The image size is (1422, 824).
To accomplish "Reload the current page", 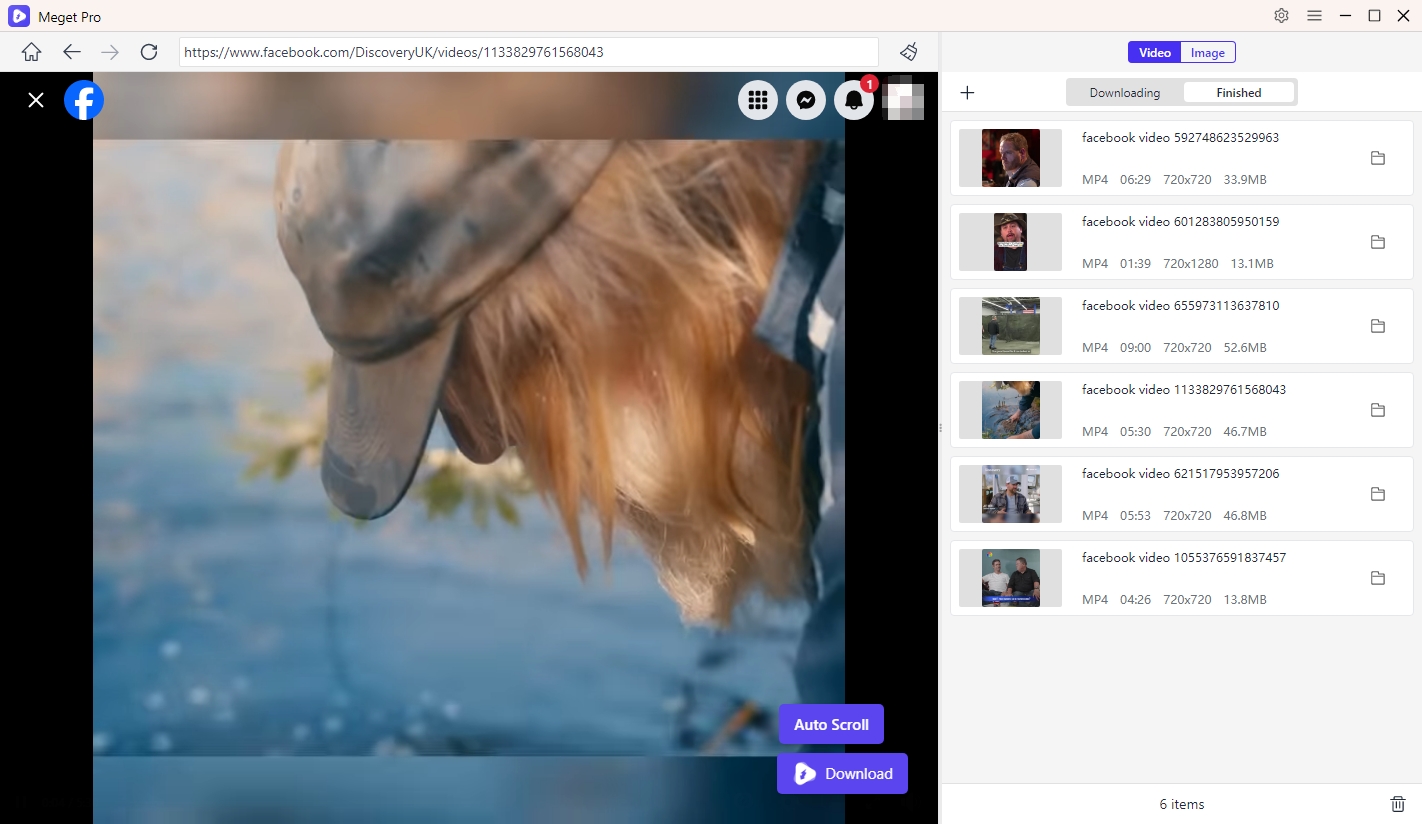I will (149, 52).
